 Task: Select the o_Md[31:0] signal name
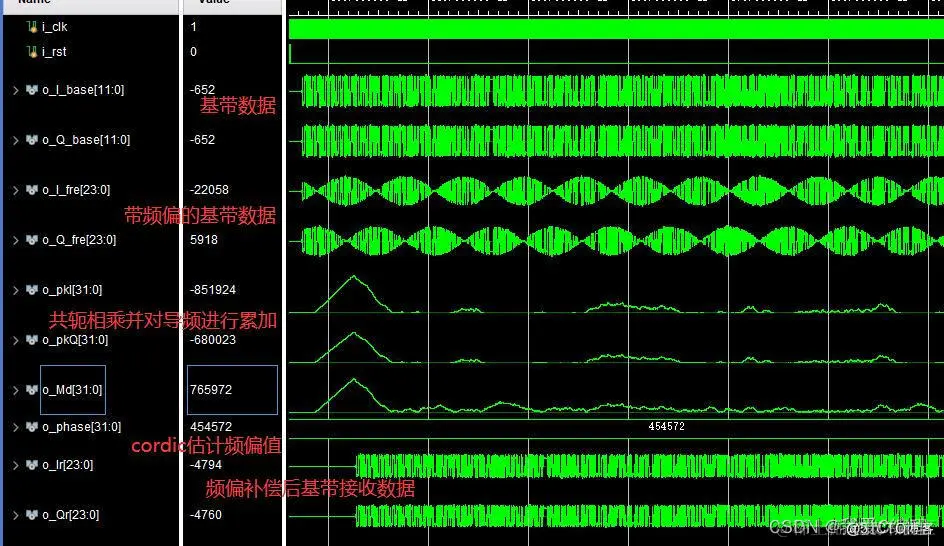point(72,389)
